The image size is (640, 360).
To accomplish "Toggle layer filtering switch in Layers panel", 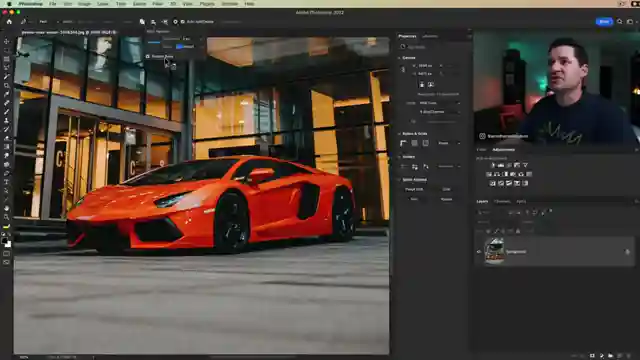I will [551, 211].
